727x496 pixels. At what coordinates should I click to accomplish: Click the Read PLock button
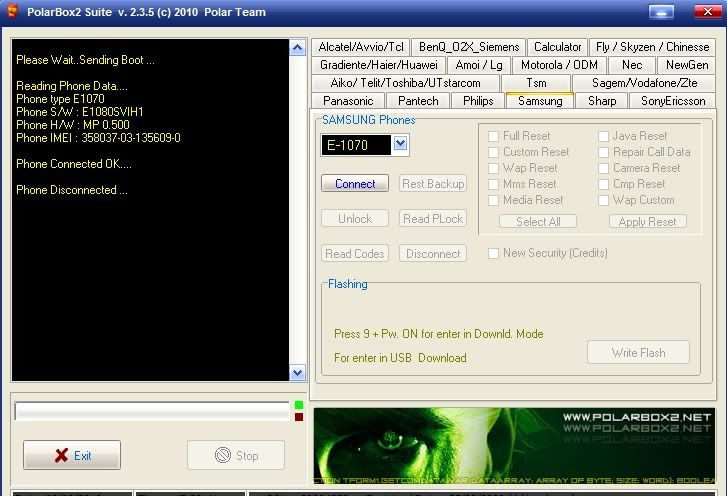pyautogui.click(x=433, y=218)
